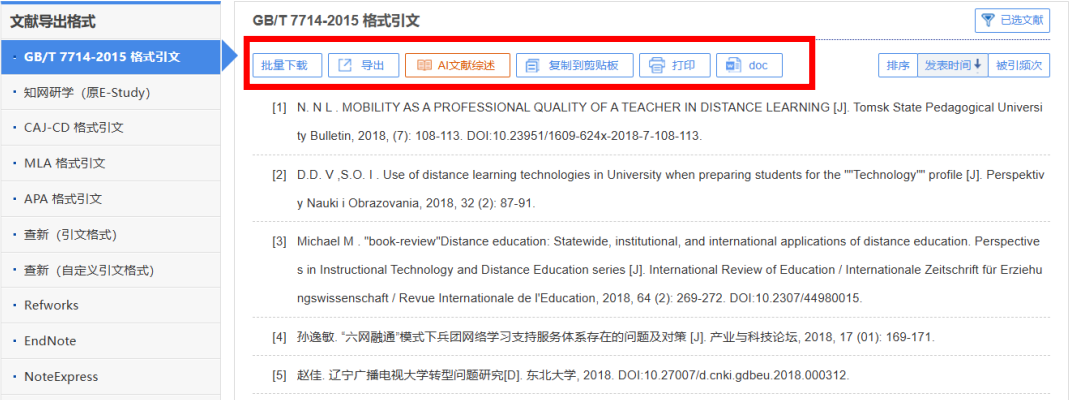This screenshot has height=400, width=1069.
Task: Click the export icon in toolbar
Action: [345, 66]
